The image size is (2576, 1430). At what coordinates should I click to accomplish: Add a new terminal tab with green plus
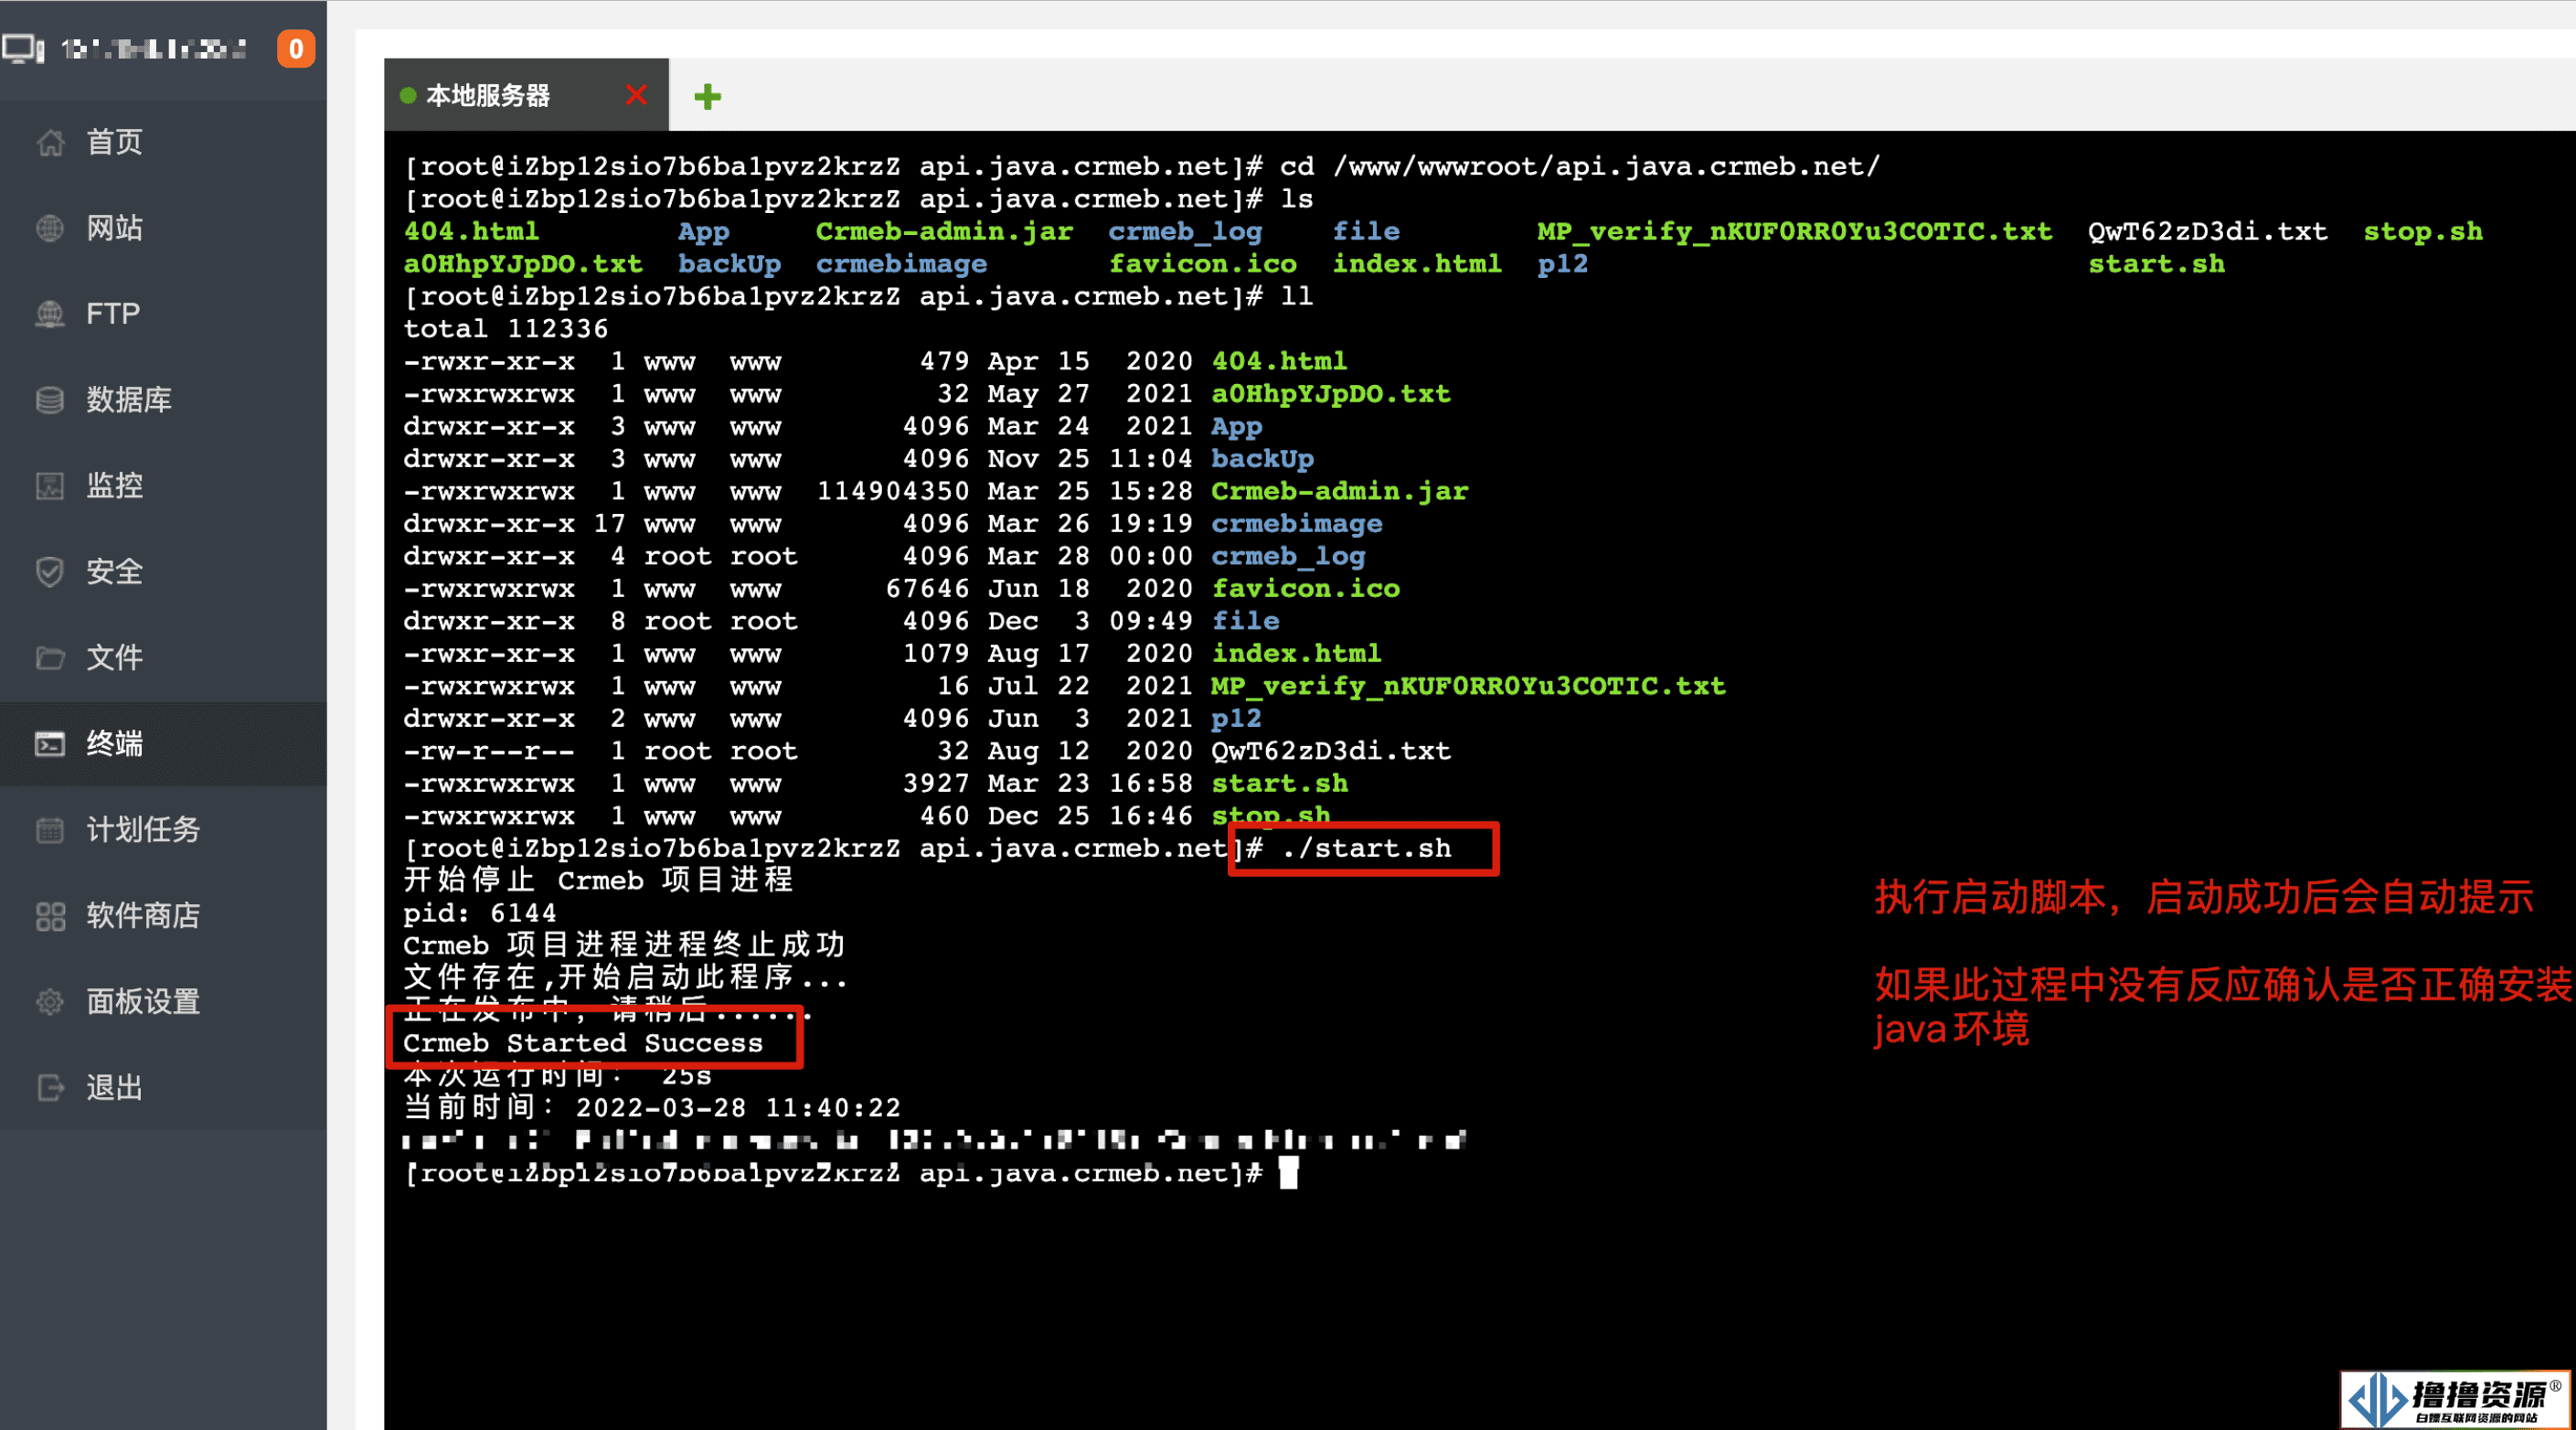(708, 96)
